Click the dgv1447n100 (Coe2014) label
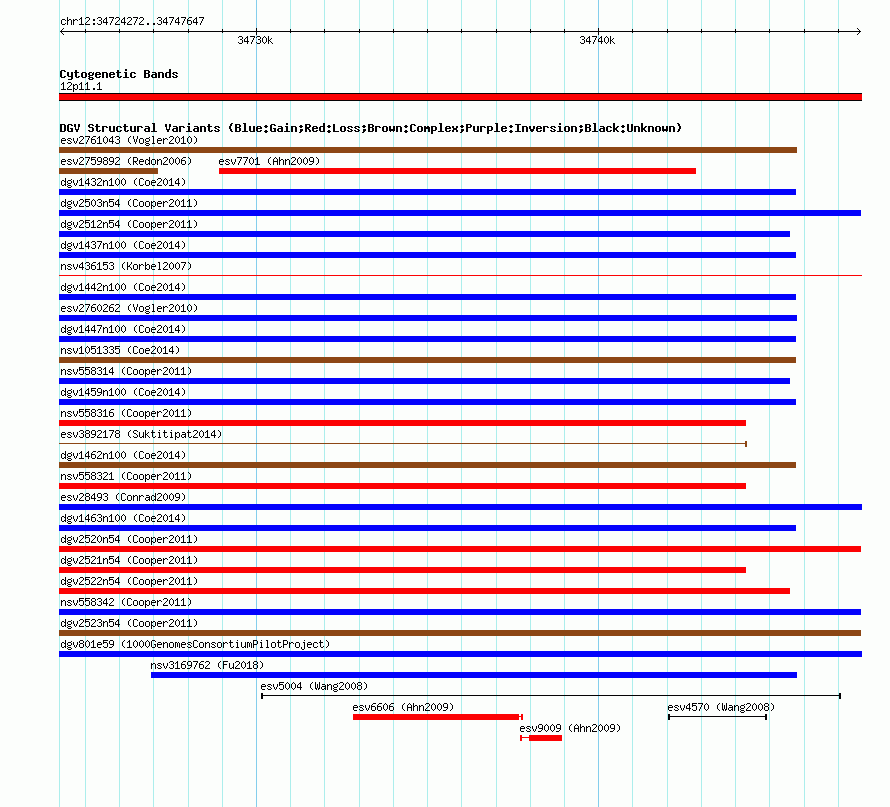The height and width of the screenshot is (807, 890). tap(123, 329)
